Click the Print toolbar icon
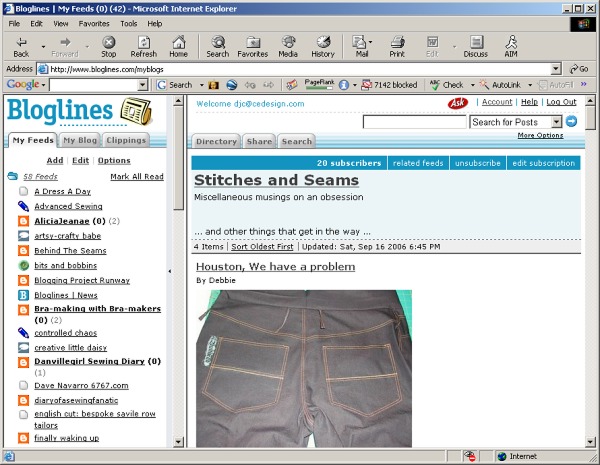 397,46
